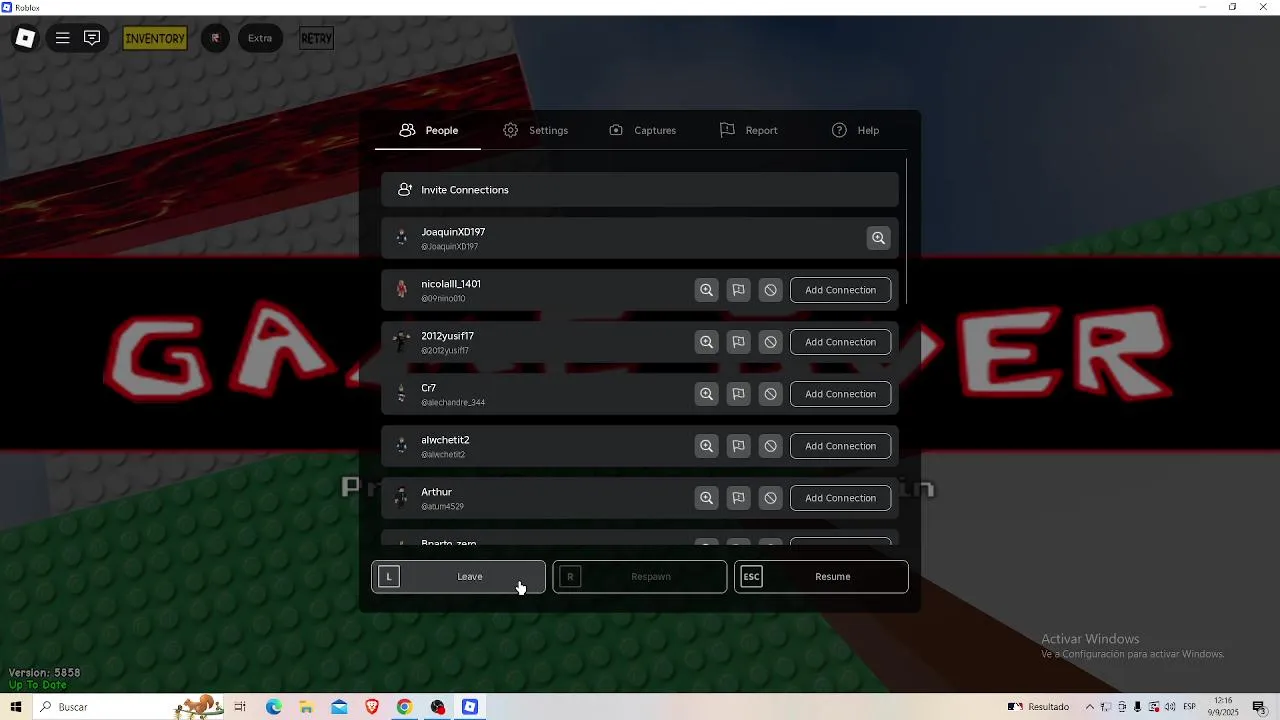
Task: Report Arthur using flag icon
Action: pos(738,498)
